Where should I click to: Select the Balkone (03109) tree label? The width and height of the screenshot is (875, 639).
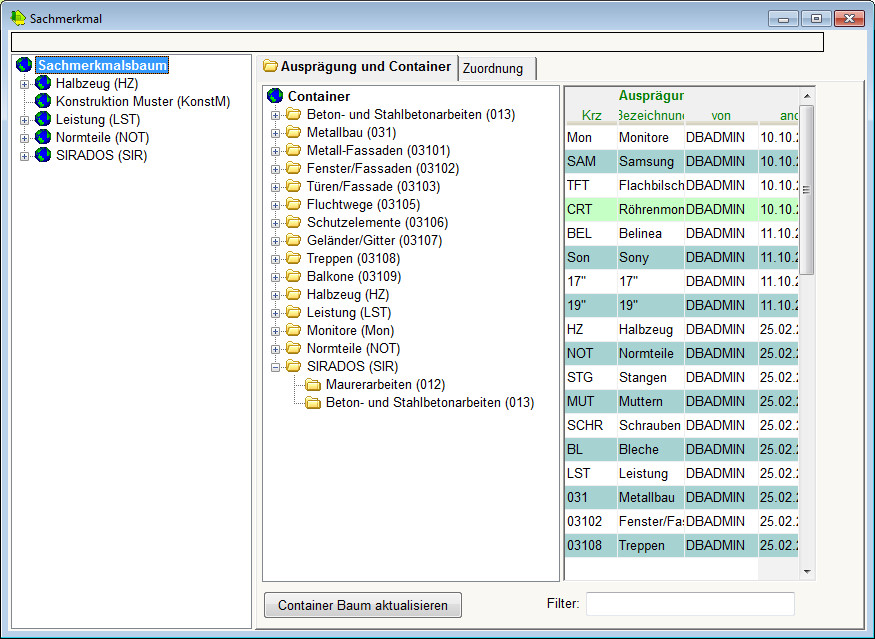(354, 276)
